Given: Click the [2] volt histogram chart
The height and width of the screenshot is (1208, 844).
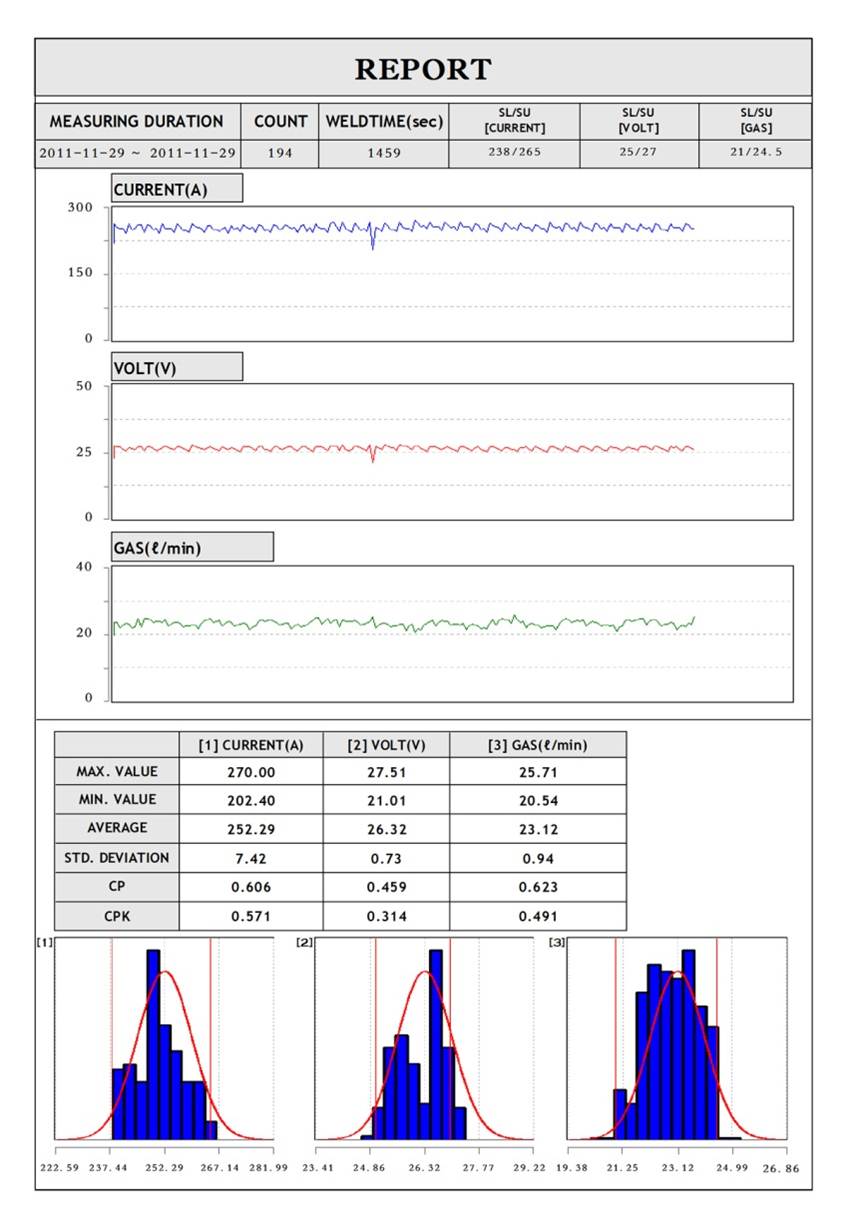Looking at the screenshot, I should click(424, 1039).
